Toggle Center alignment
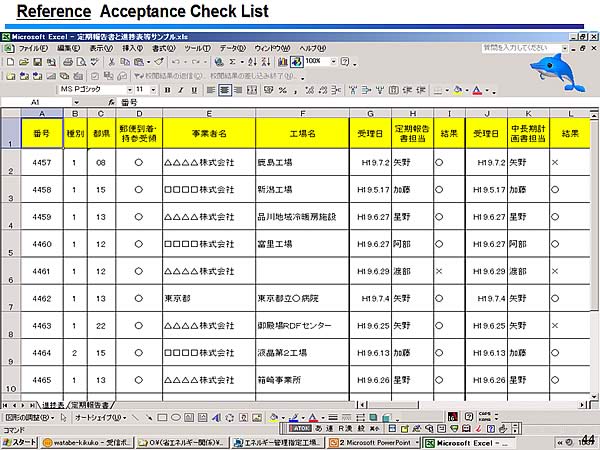Screen dimensions: 600x450 [x=225, y=90]
